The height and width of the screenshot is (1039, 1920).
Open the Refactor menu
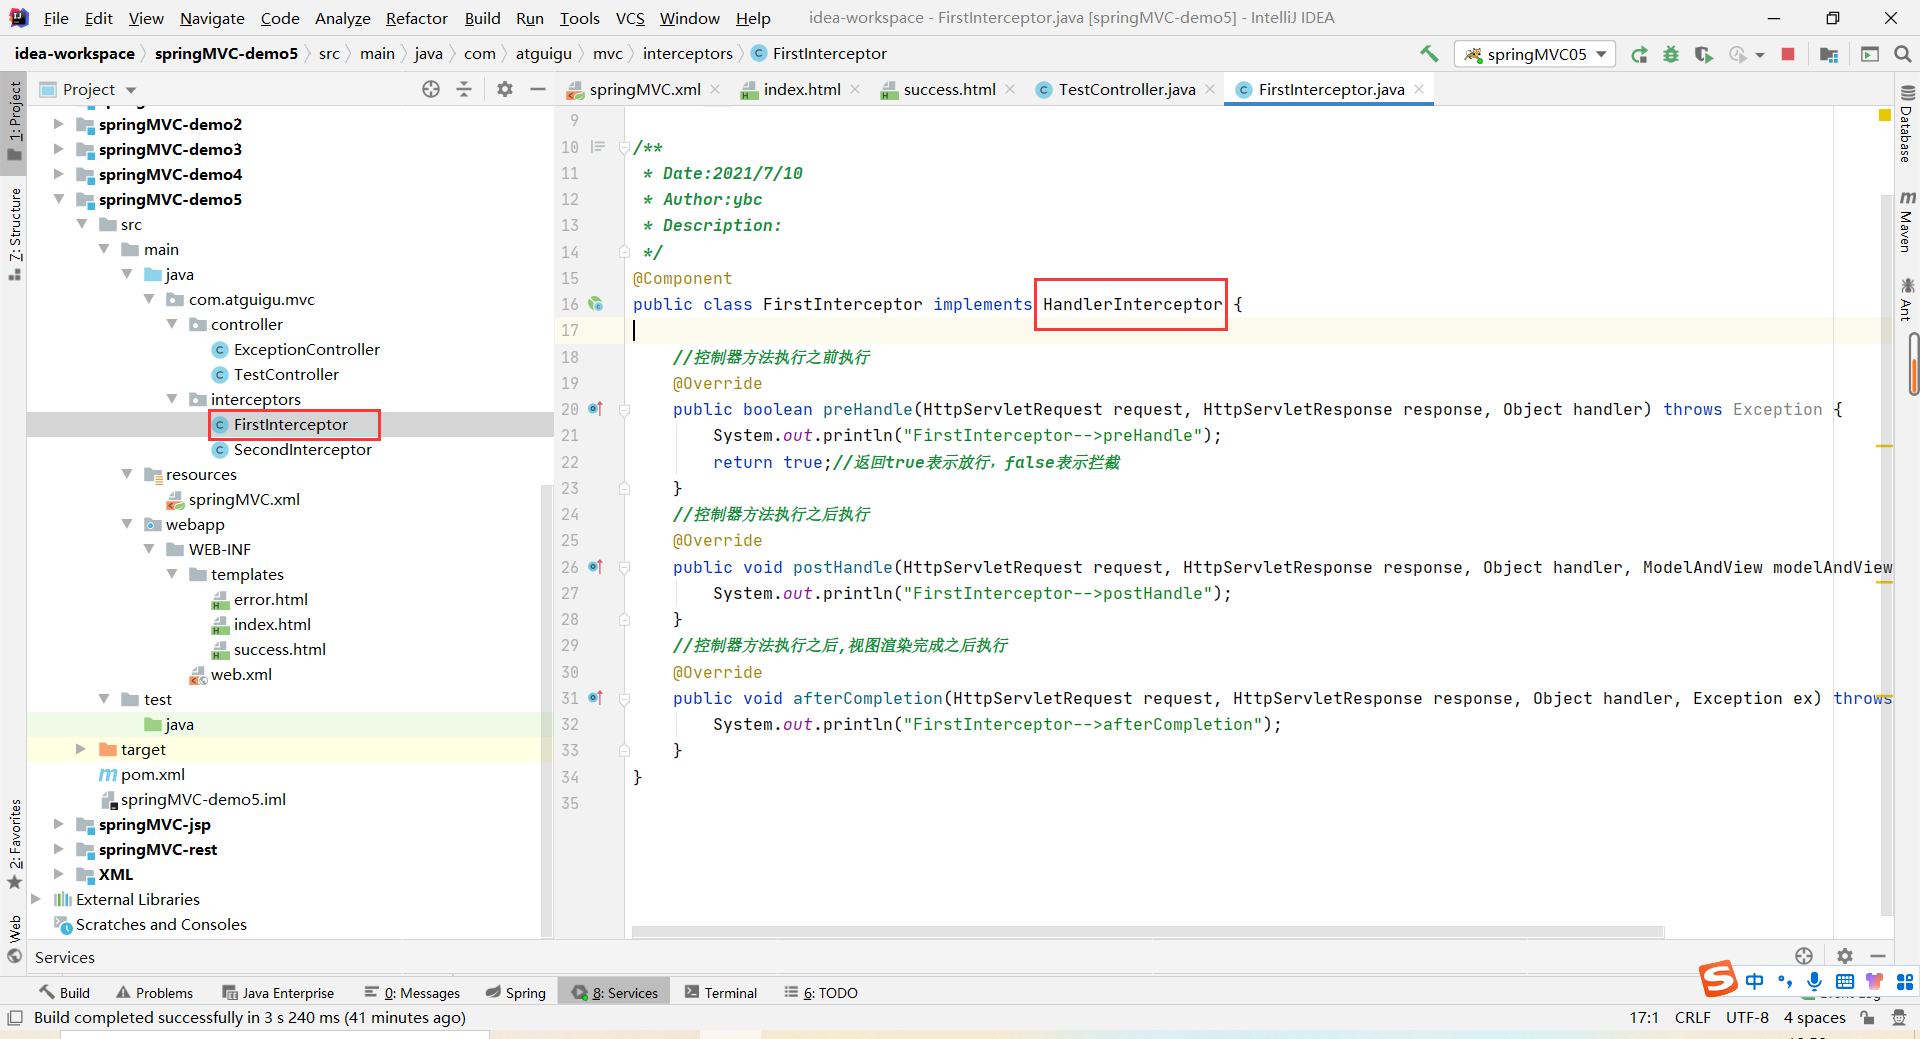[417, 18]
